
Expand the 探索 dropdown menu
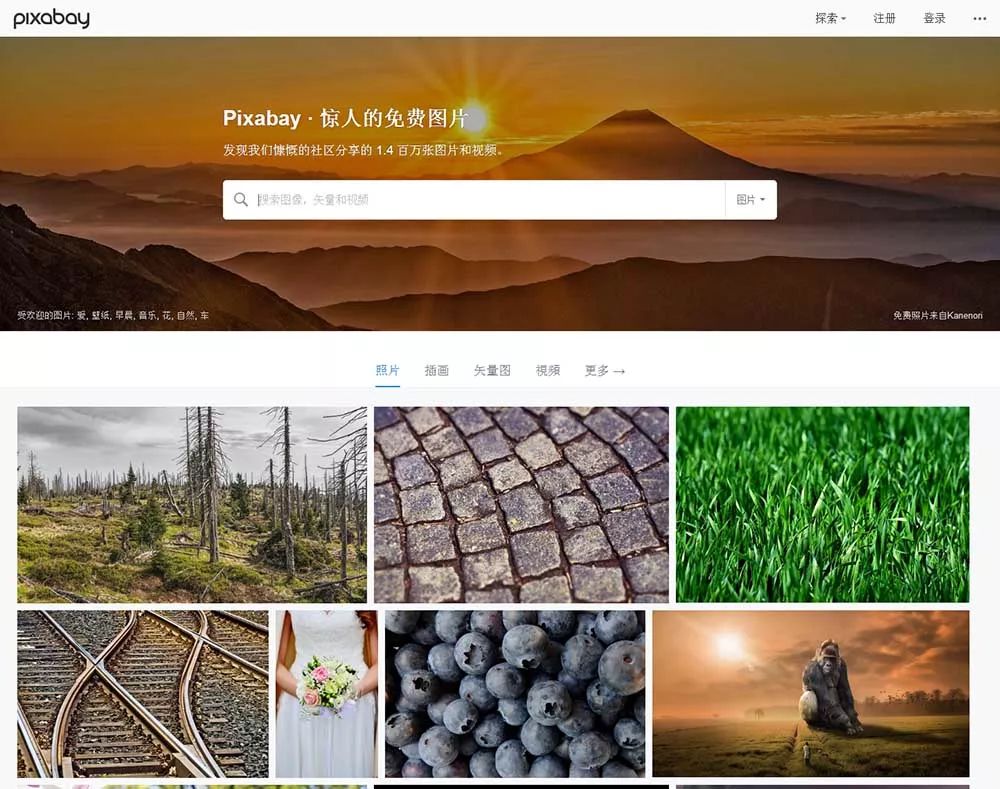pyautogui.click(x=830, y=18)
